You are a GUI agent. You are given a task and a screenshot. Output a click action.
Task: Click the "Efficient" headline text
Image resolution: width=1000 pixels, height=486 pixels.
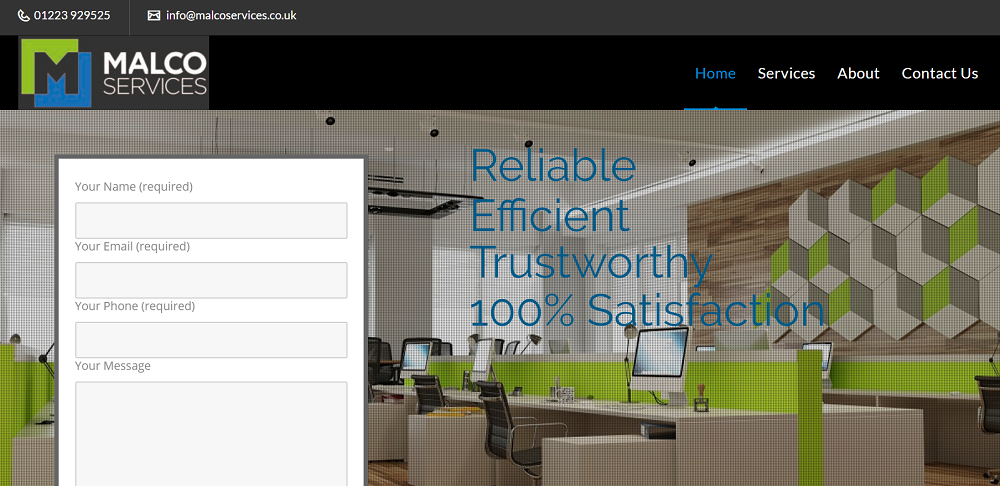(x=550, y=215)
